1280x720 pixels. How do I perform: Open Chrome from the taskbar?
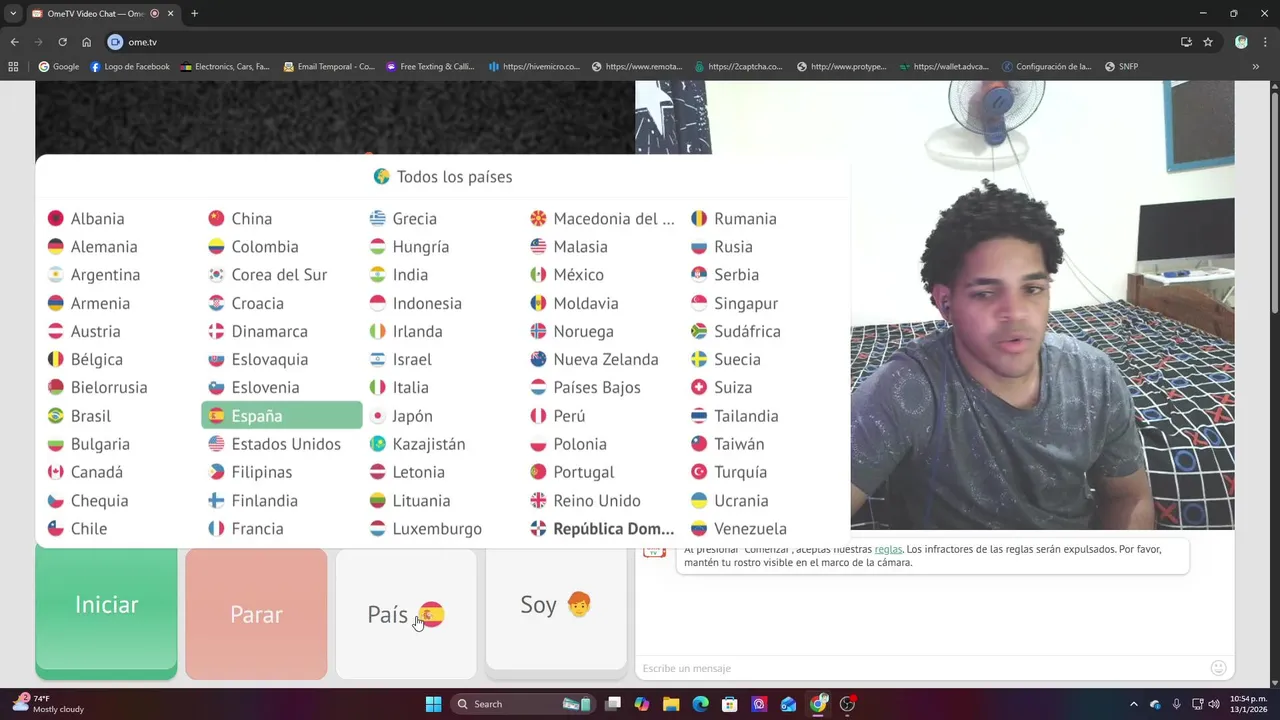(x=819, y=704)
